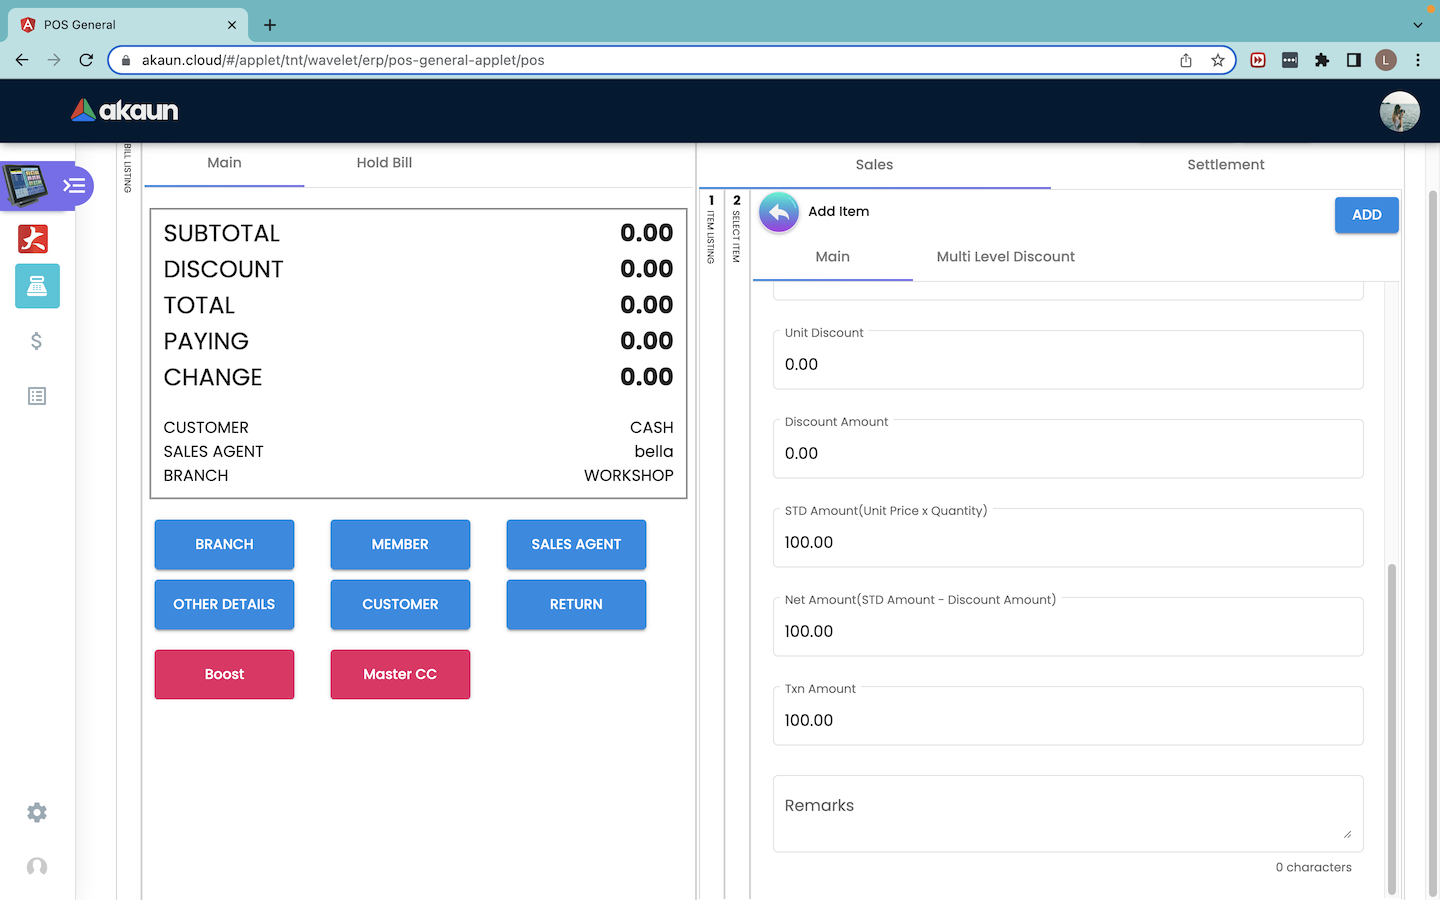Expand the POS applet sidebar menu
Viewport: 1440px width, 900px height.
[74, 186]
